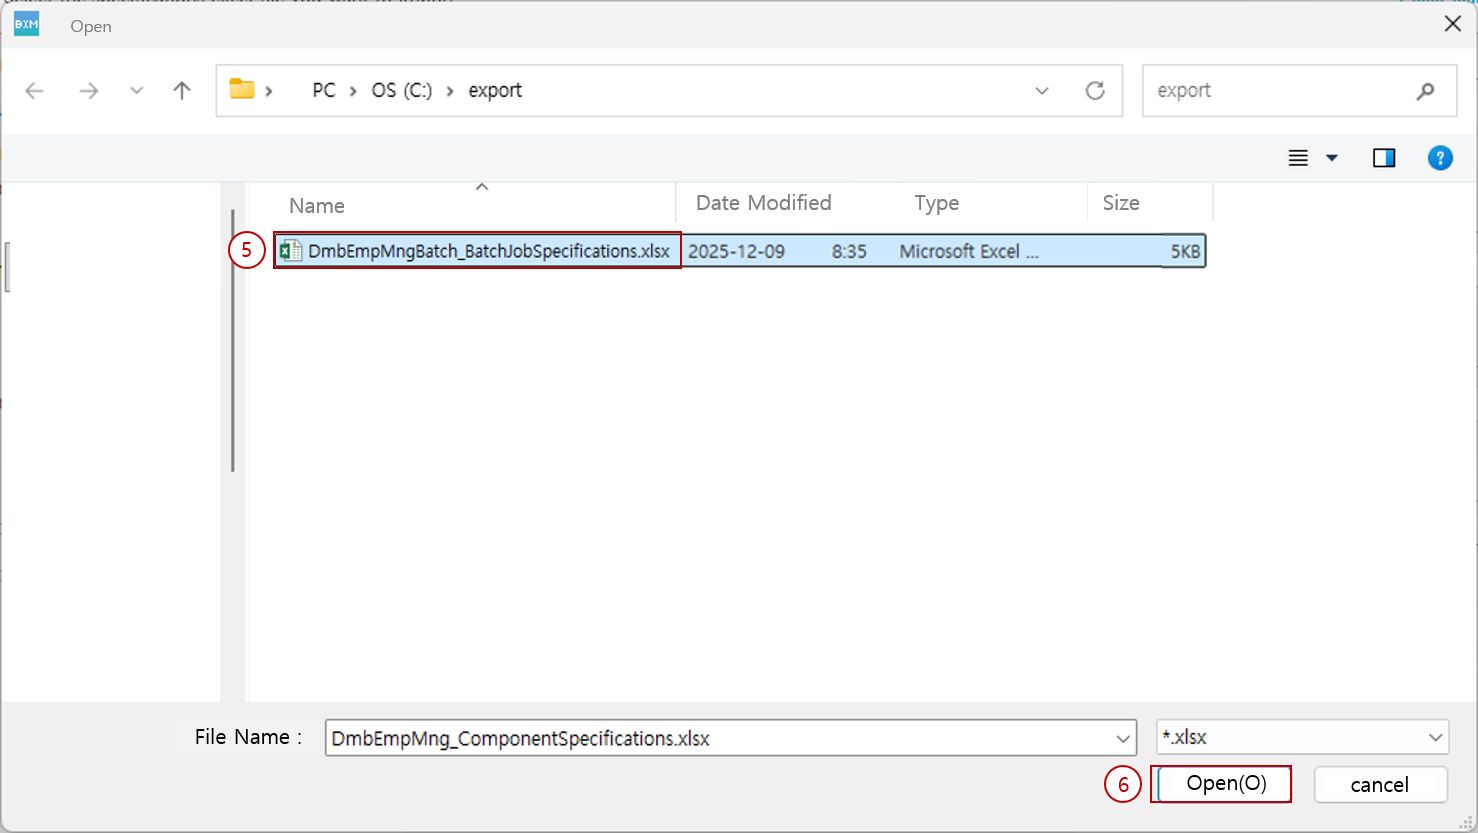Screen dimensions: 1478x833
Task: Toggle the preview pane
Action: tap(1384, 157)
